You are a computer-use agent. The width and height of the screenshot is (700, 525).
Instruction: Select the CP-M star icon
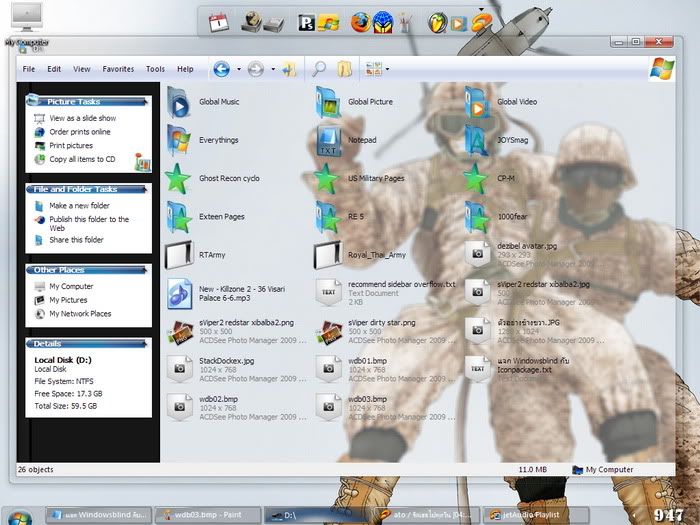476,179
